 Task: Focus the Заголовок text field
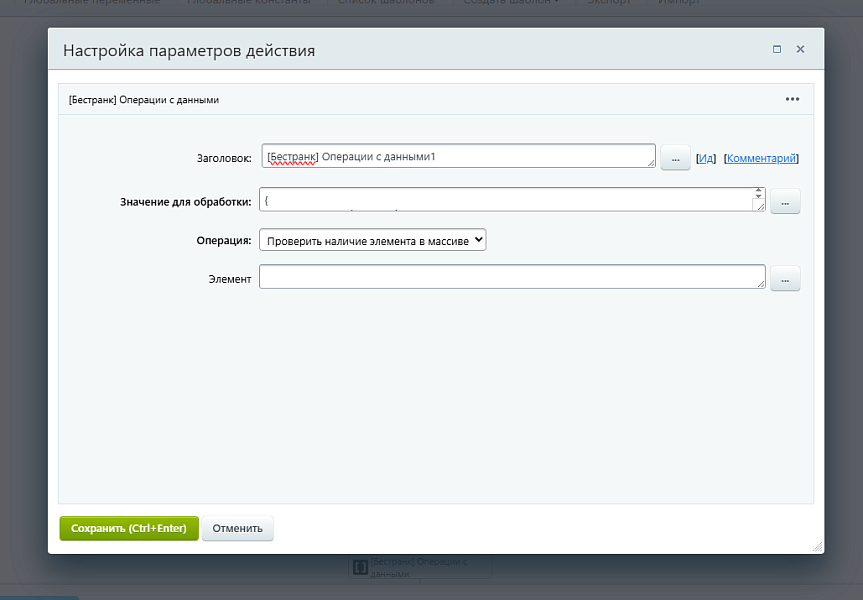455,156
